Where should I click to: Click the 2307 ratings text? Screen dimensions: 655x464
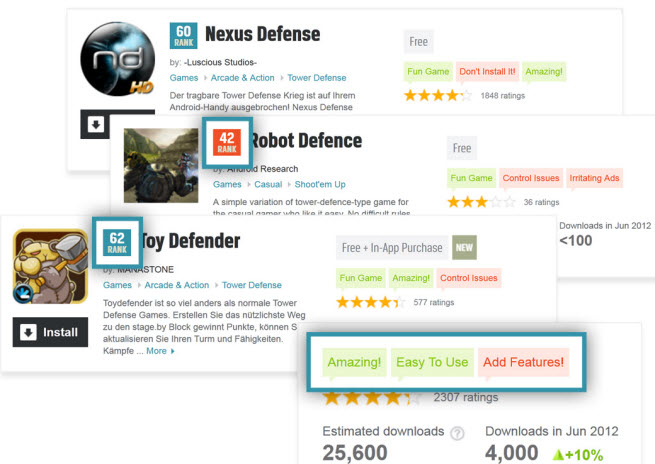coord(466,397)
